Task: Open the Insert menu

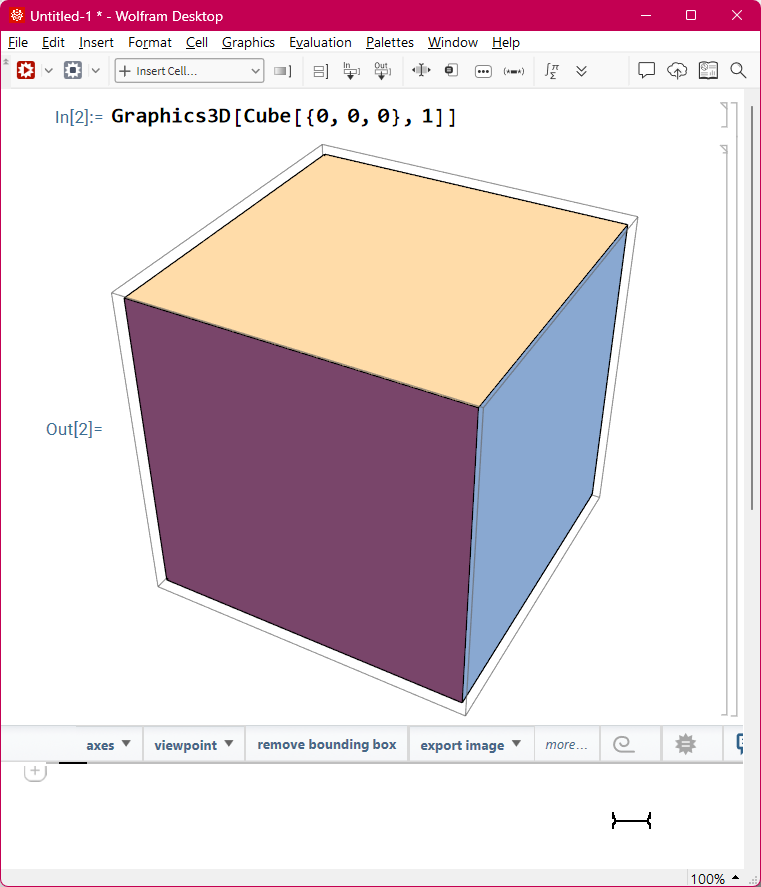Action: pyautogui.click(x=96, y=42)
